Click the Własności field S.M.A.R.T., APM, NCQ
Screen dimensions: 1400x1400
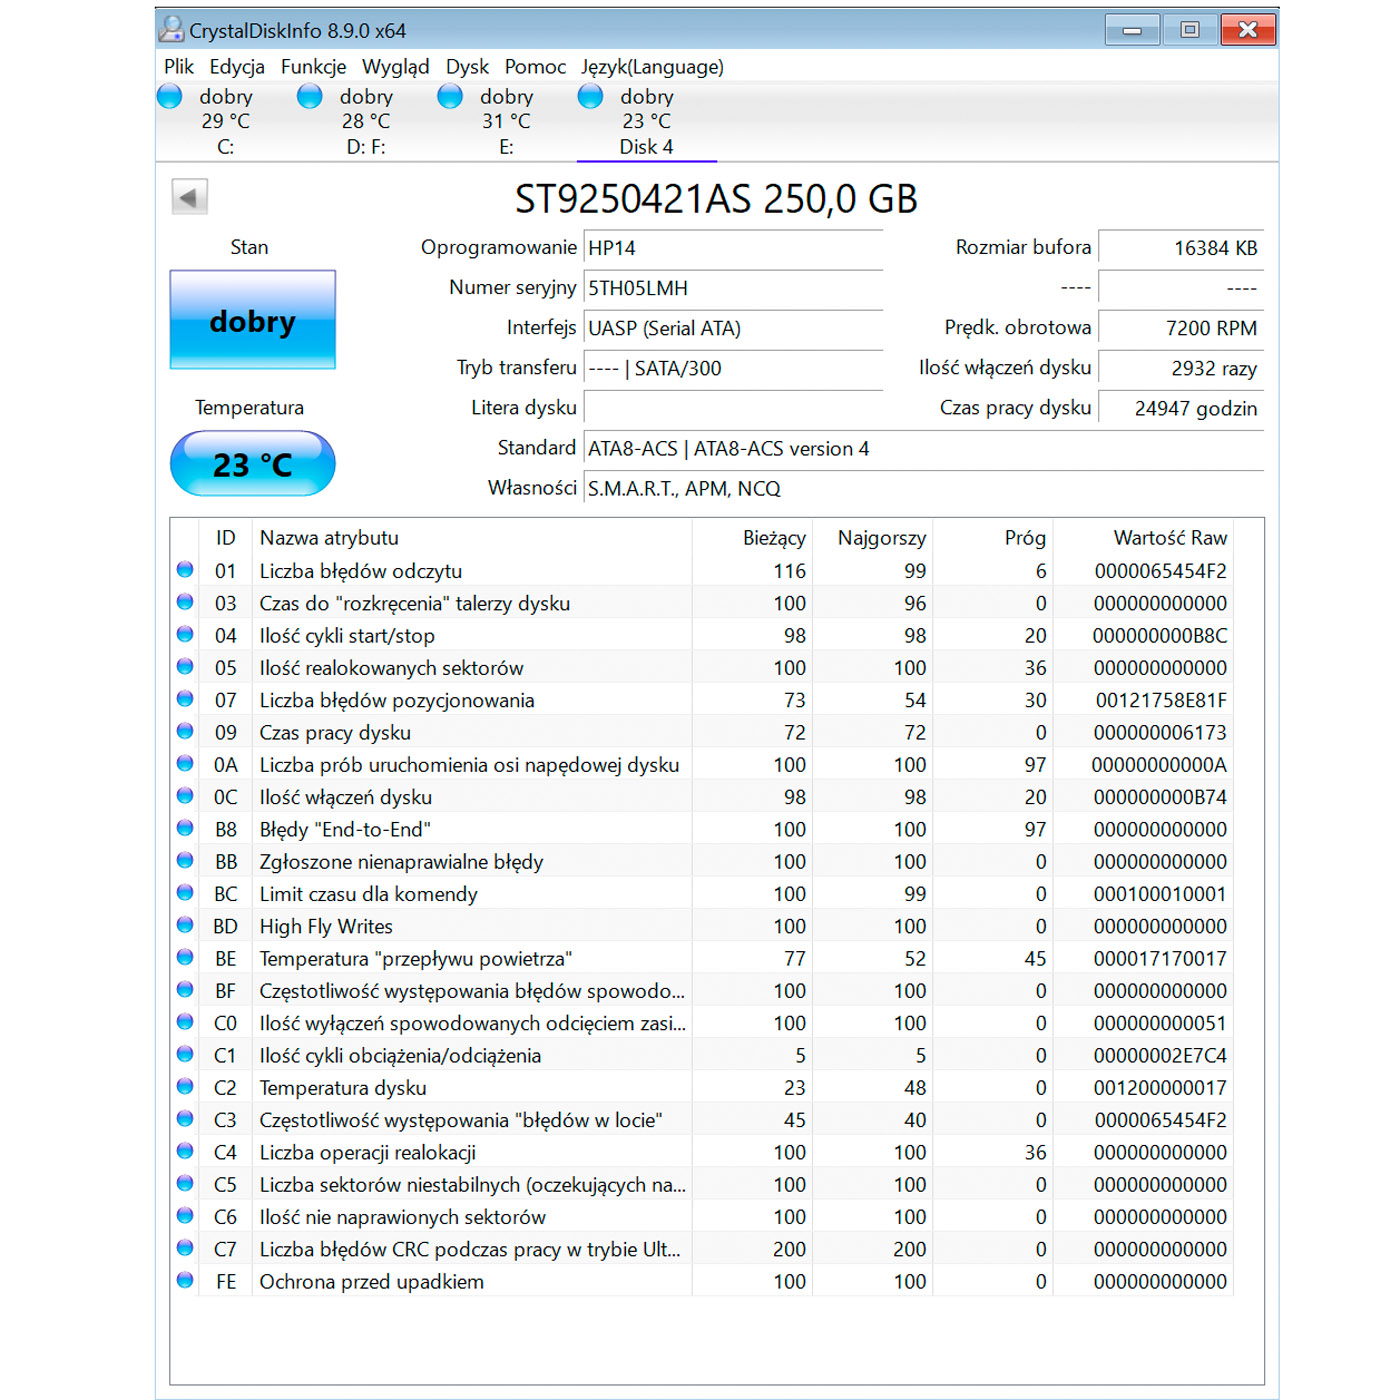point(923,488)
